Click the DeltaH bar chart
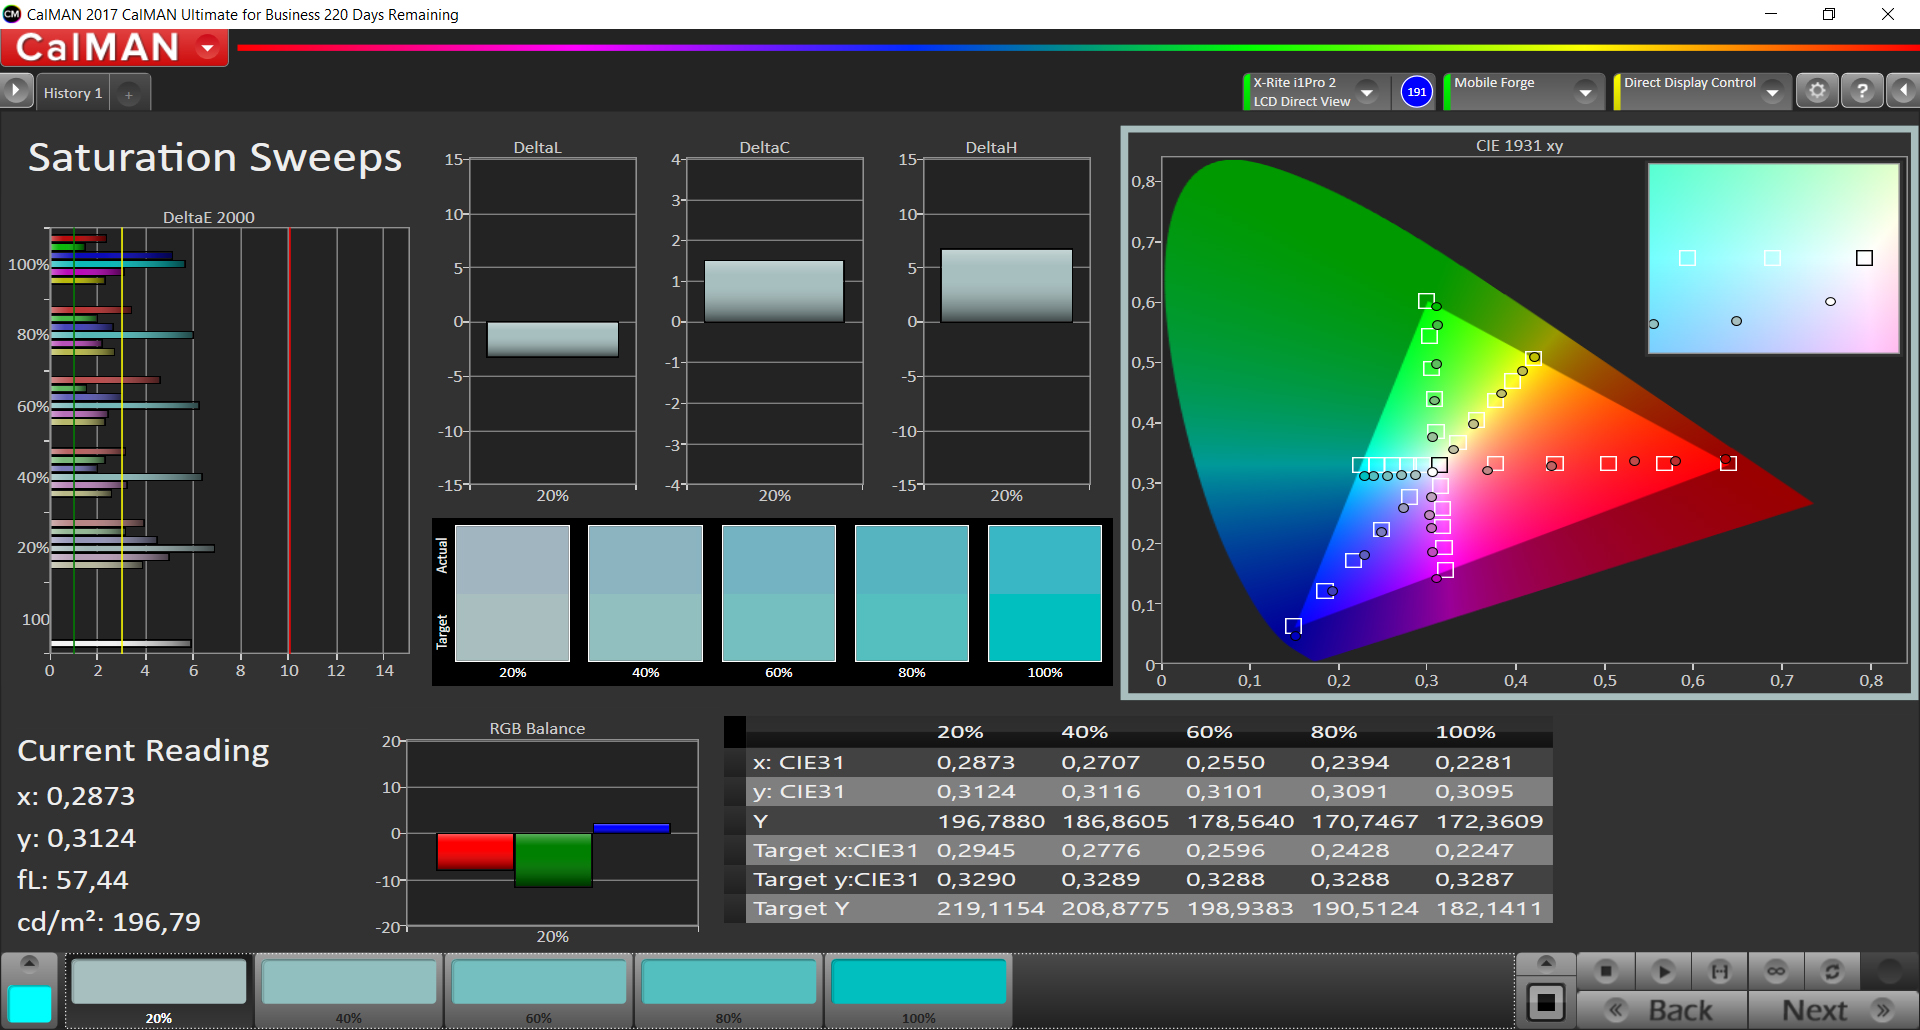The height and width of the screenshot is (1030, 1920). pos(1006,285)
